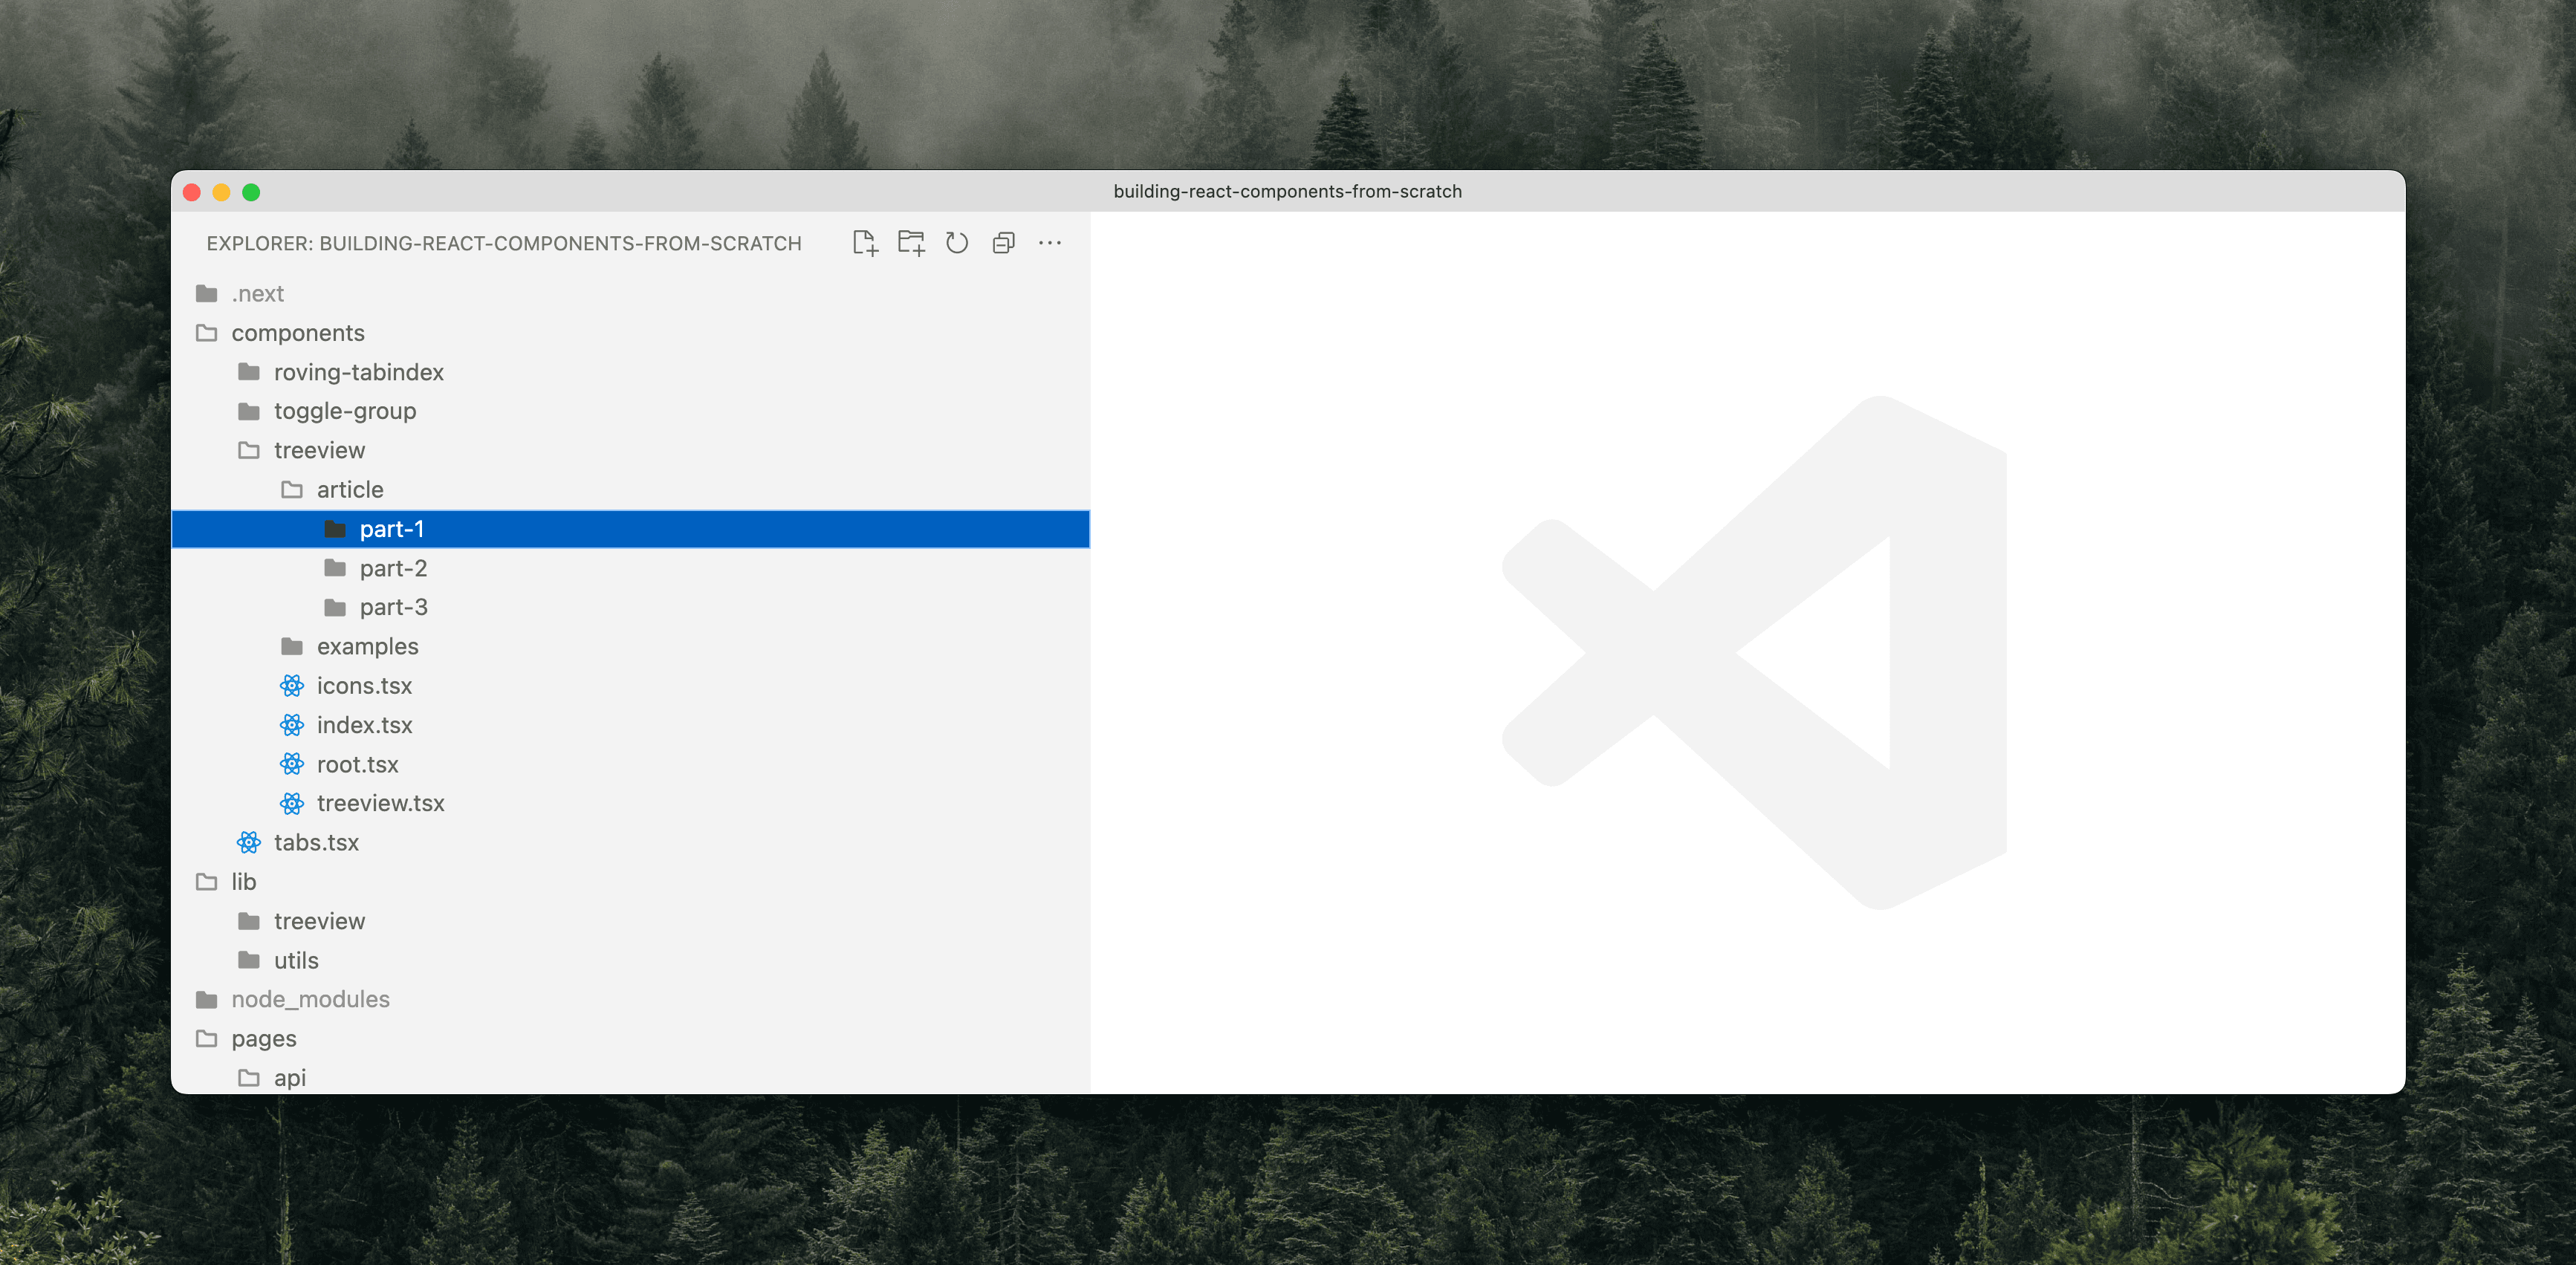2576x1265 pixels.
Task: Expand the roving-tabindex folder
Action: tap(358, 372)
